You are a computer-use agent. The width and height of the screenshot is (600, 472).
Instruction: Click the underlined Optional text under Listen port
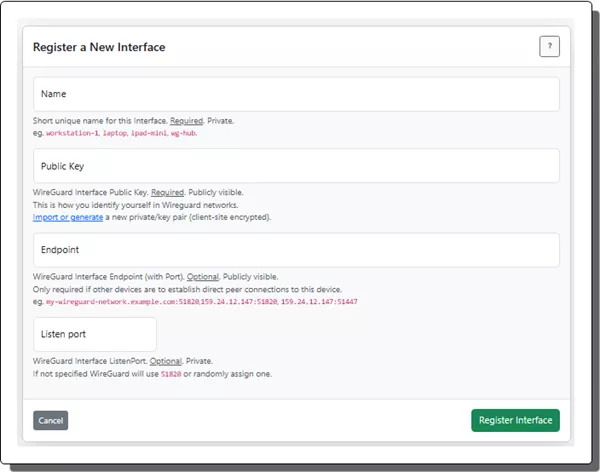pos(166,361)
